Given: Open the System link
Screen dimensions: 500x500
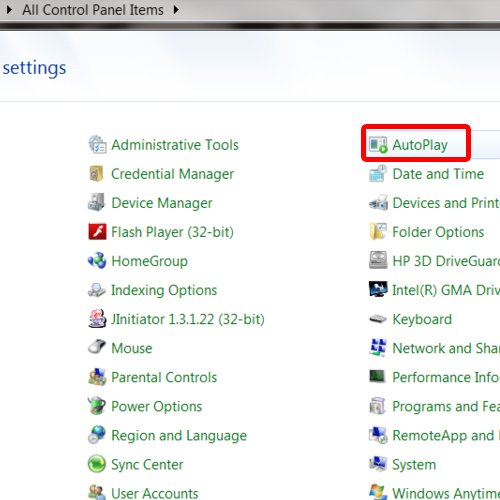Looking at the screenshot, I should 414,464.
